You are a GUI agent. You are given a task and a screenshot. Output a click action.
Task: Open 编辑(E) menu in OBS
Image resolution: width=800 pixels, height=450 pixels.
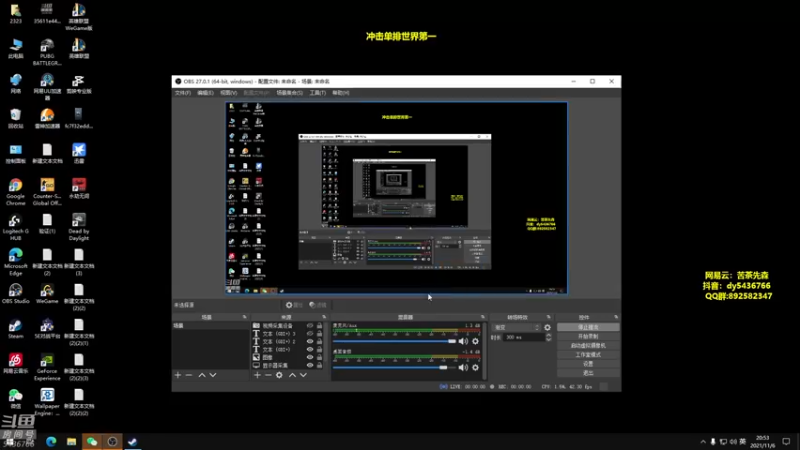(x=205, y=93)
